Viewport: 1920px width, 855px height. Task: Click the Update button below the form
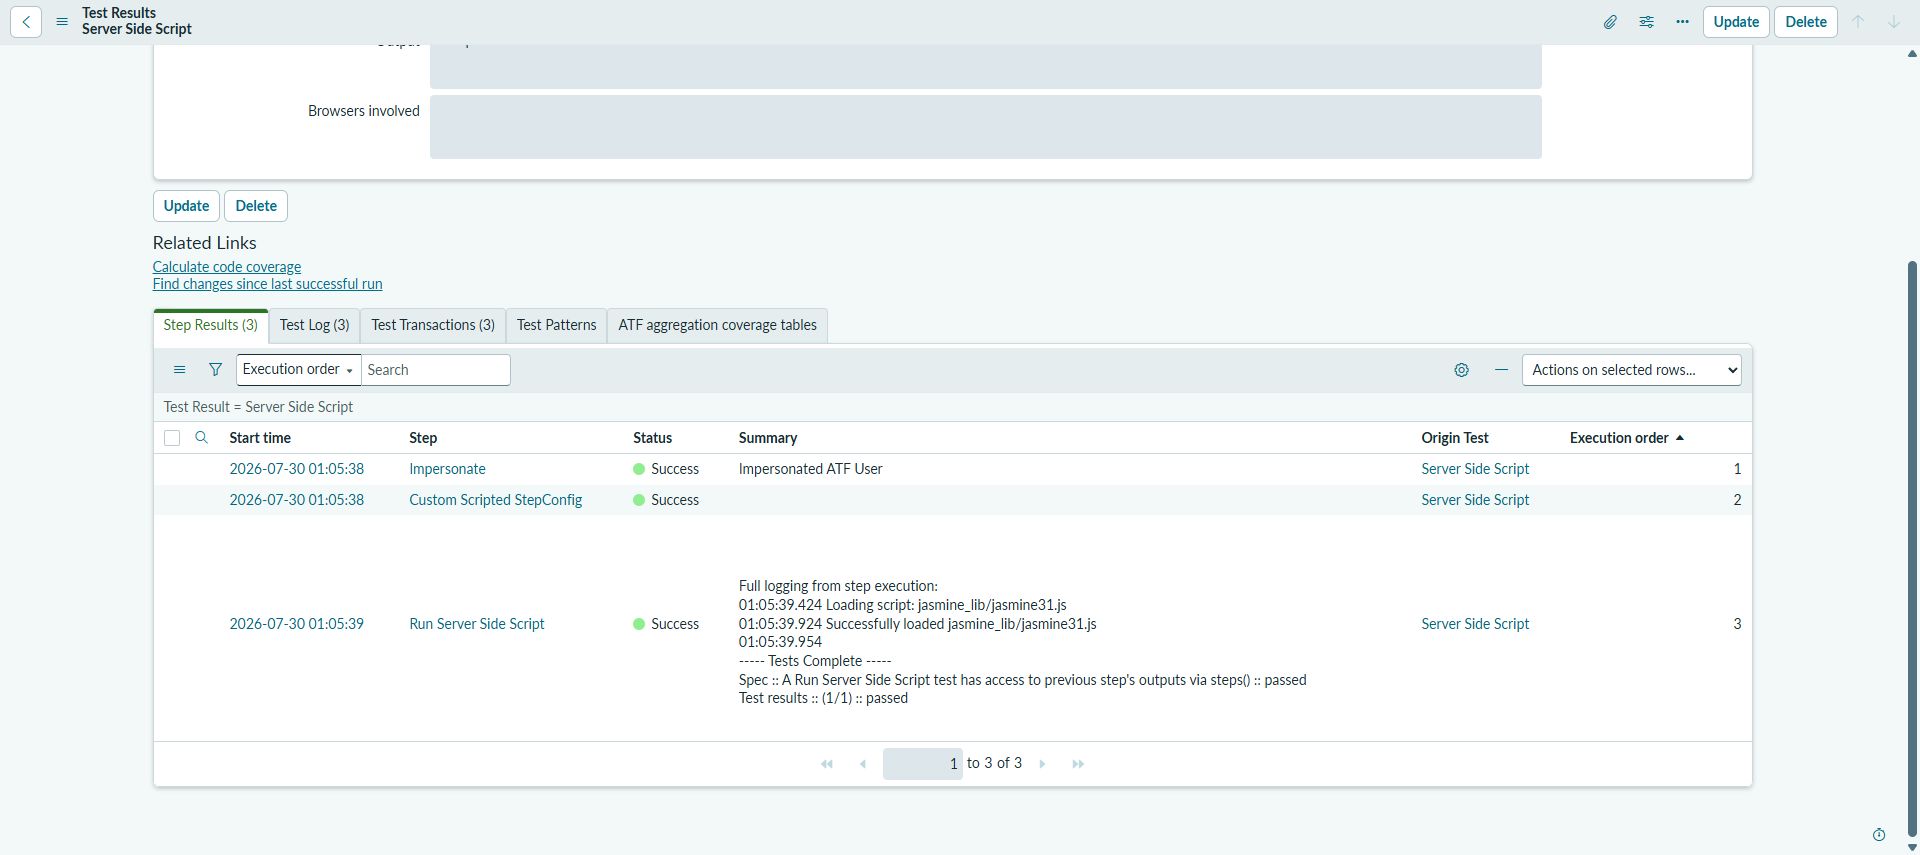point(186,206)
